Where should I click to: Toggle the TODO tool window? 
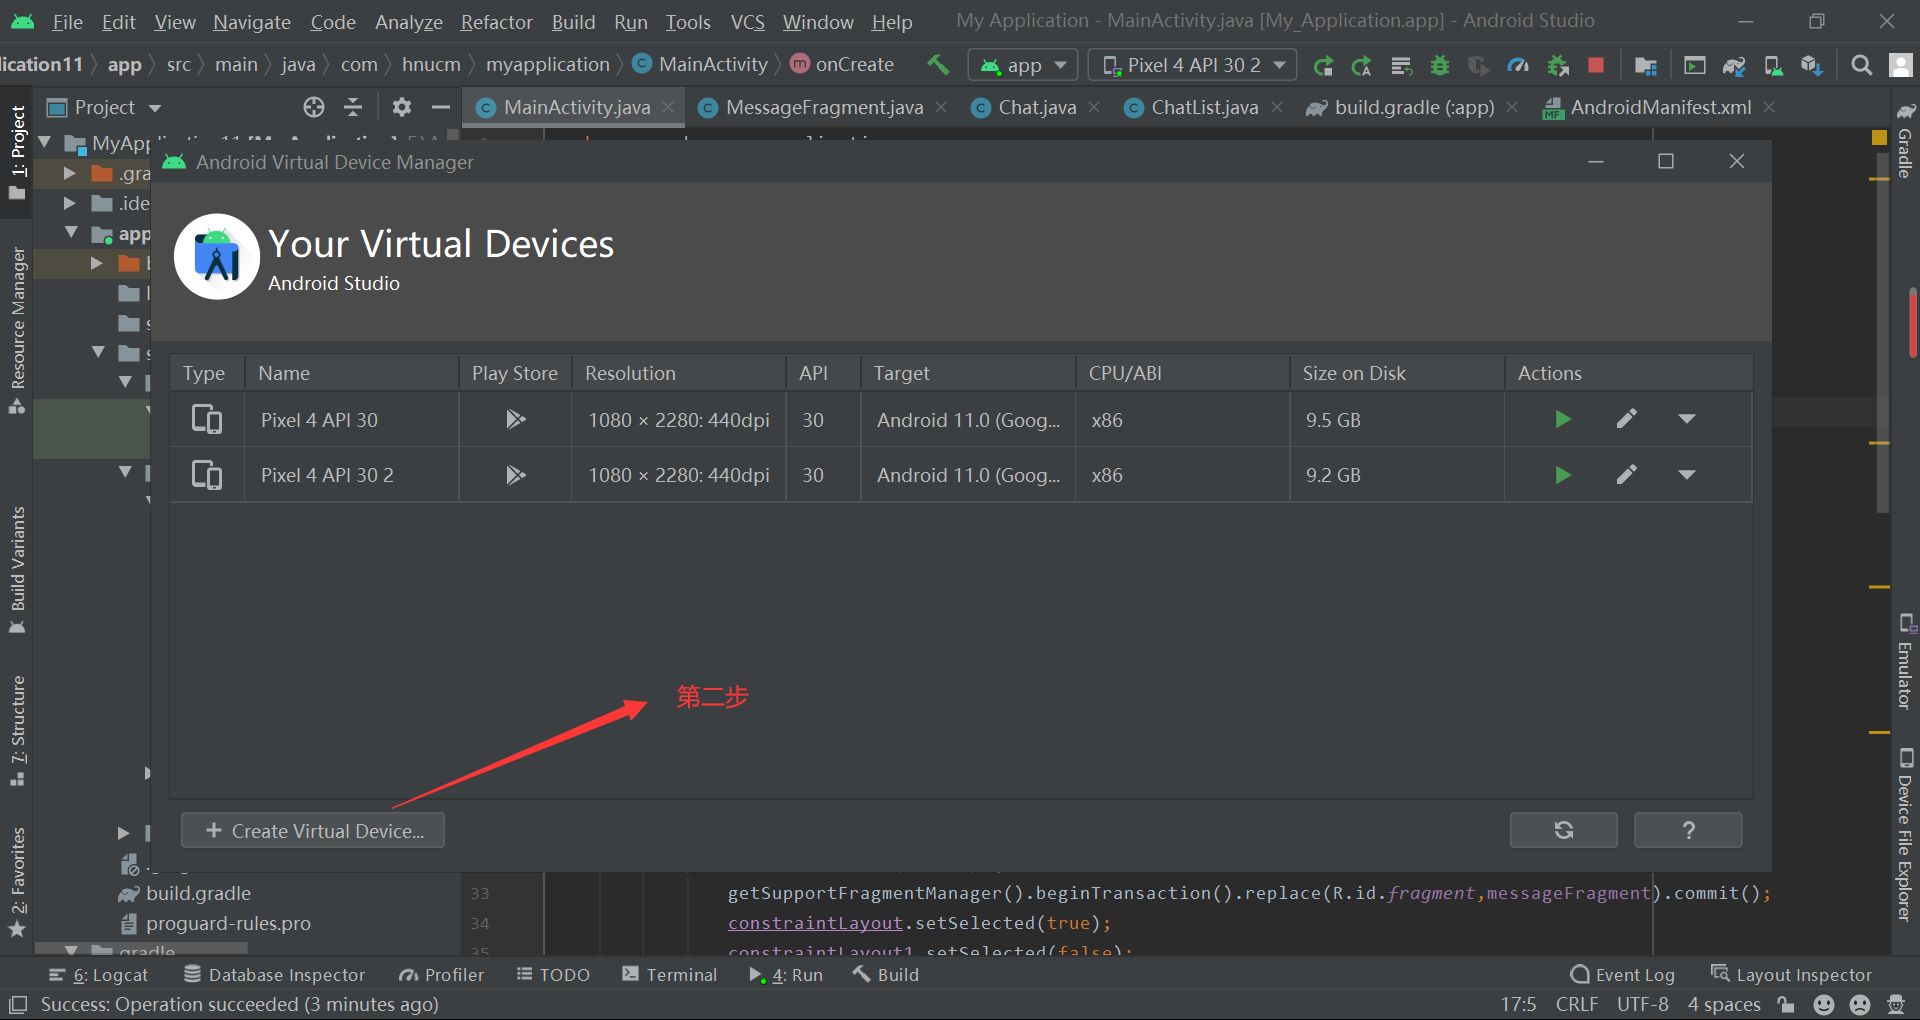tap(553, 975)
